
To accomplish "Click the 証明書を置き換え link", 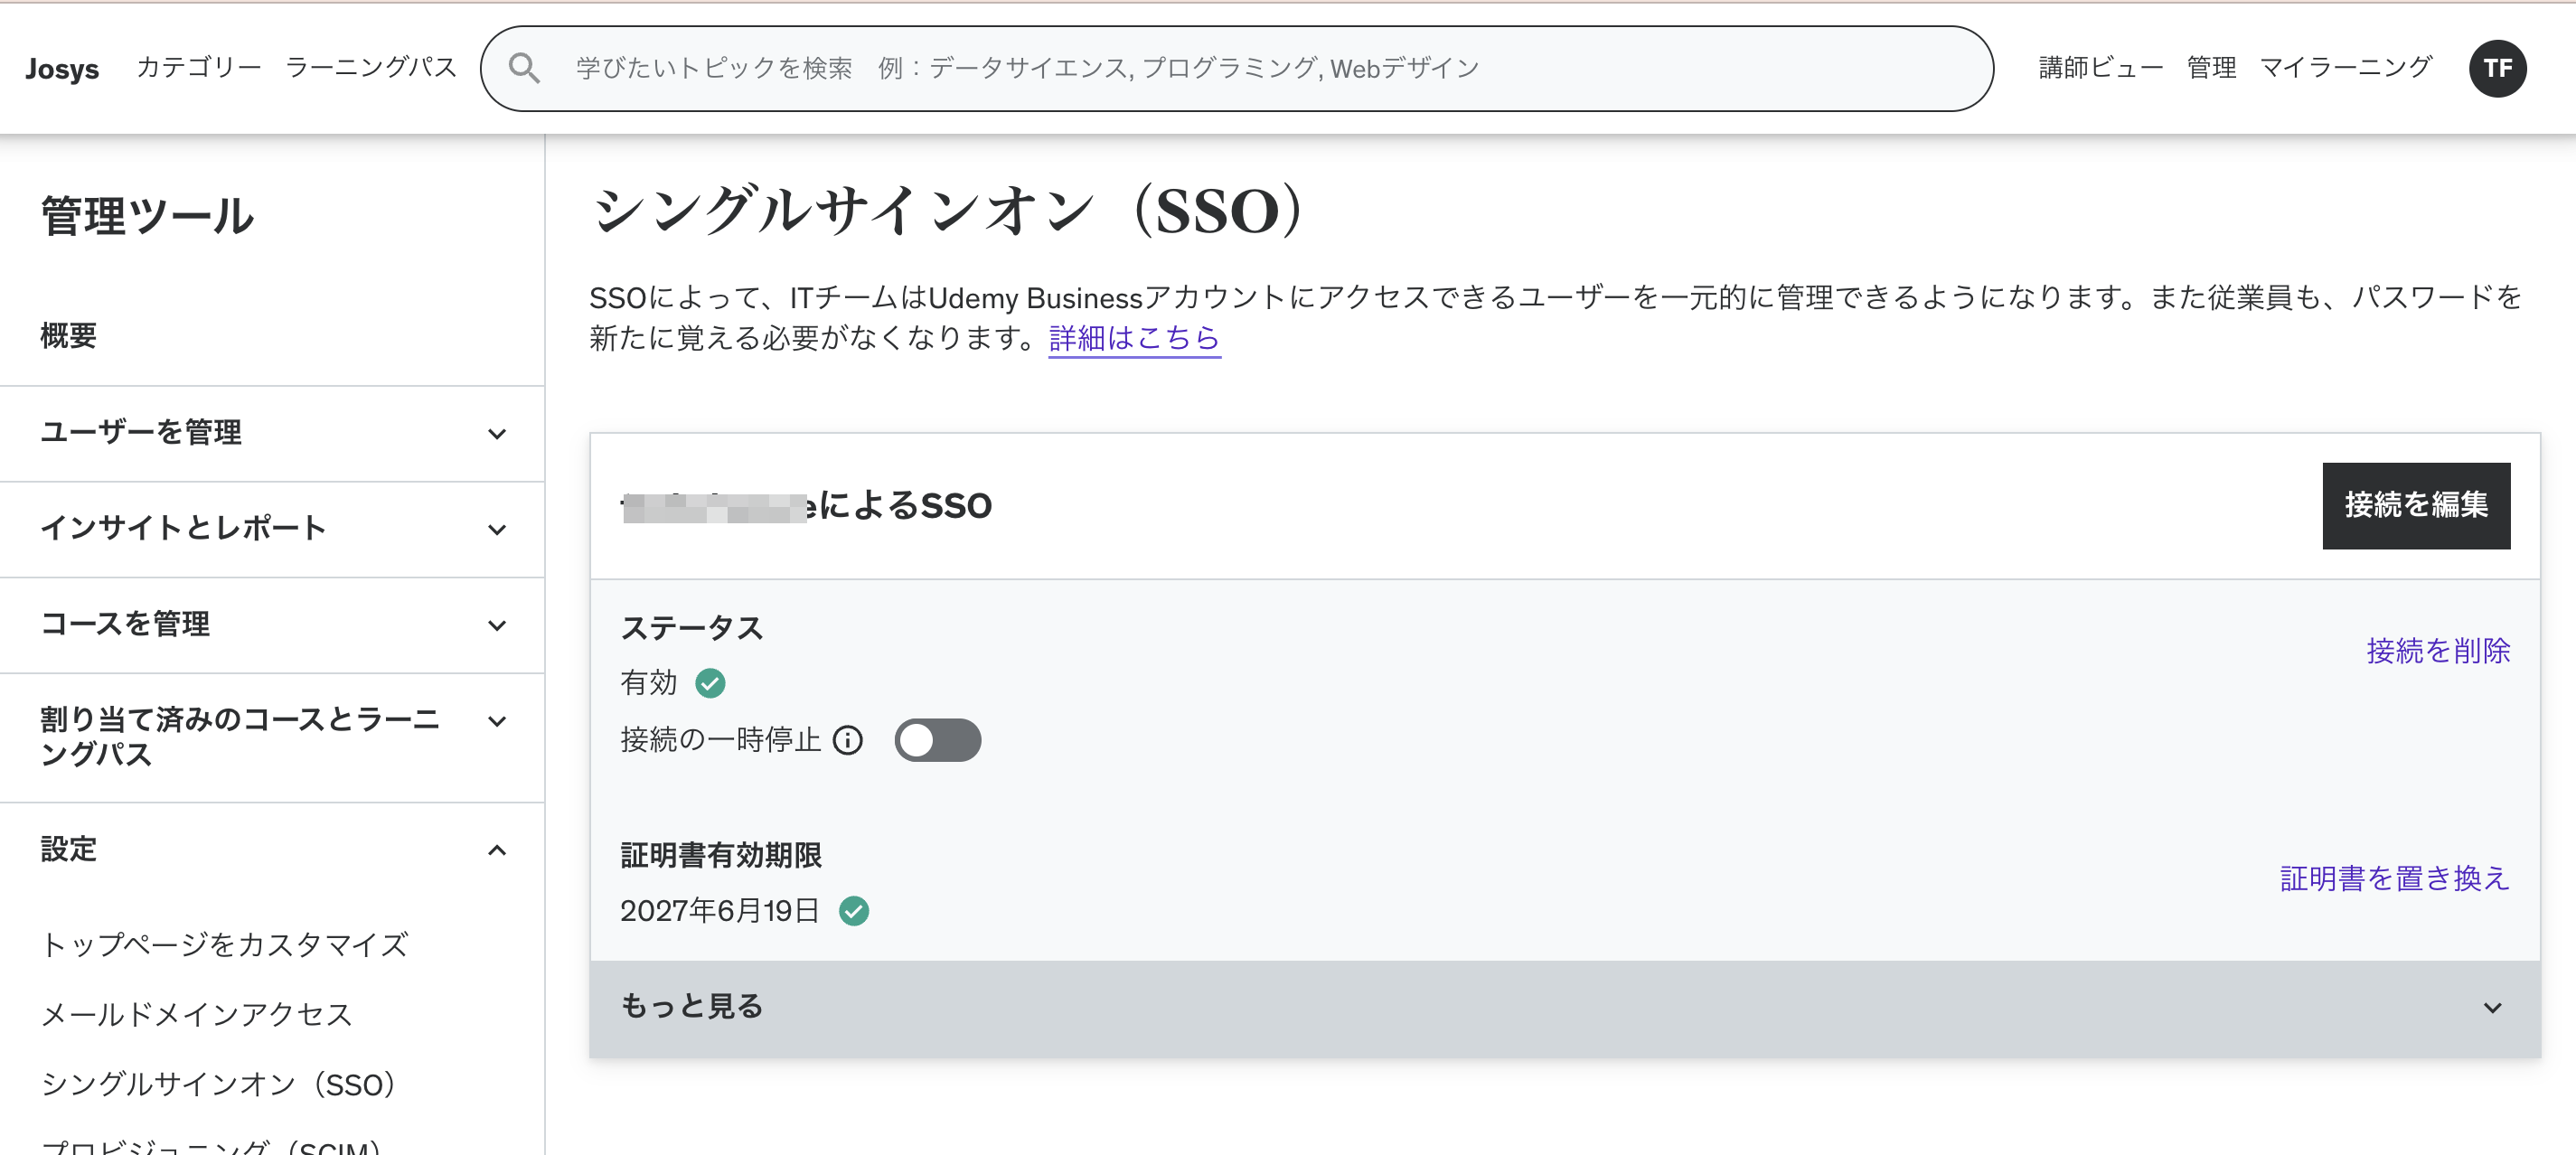I will pyautogui.click(x=2394, y=878).
